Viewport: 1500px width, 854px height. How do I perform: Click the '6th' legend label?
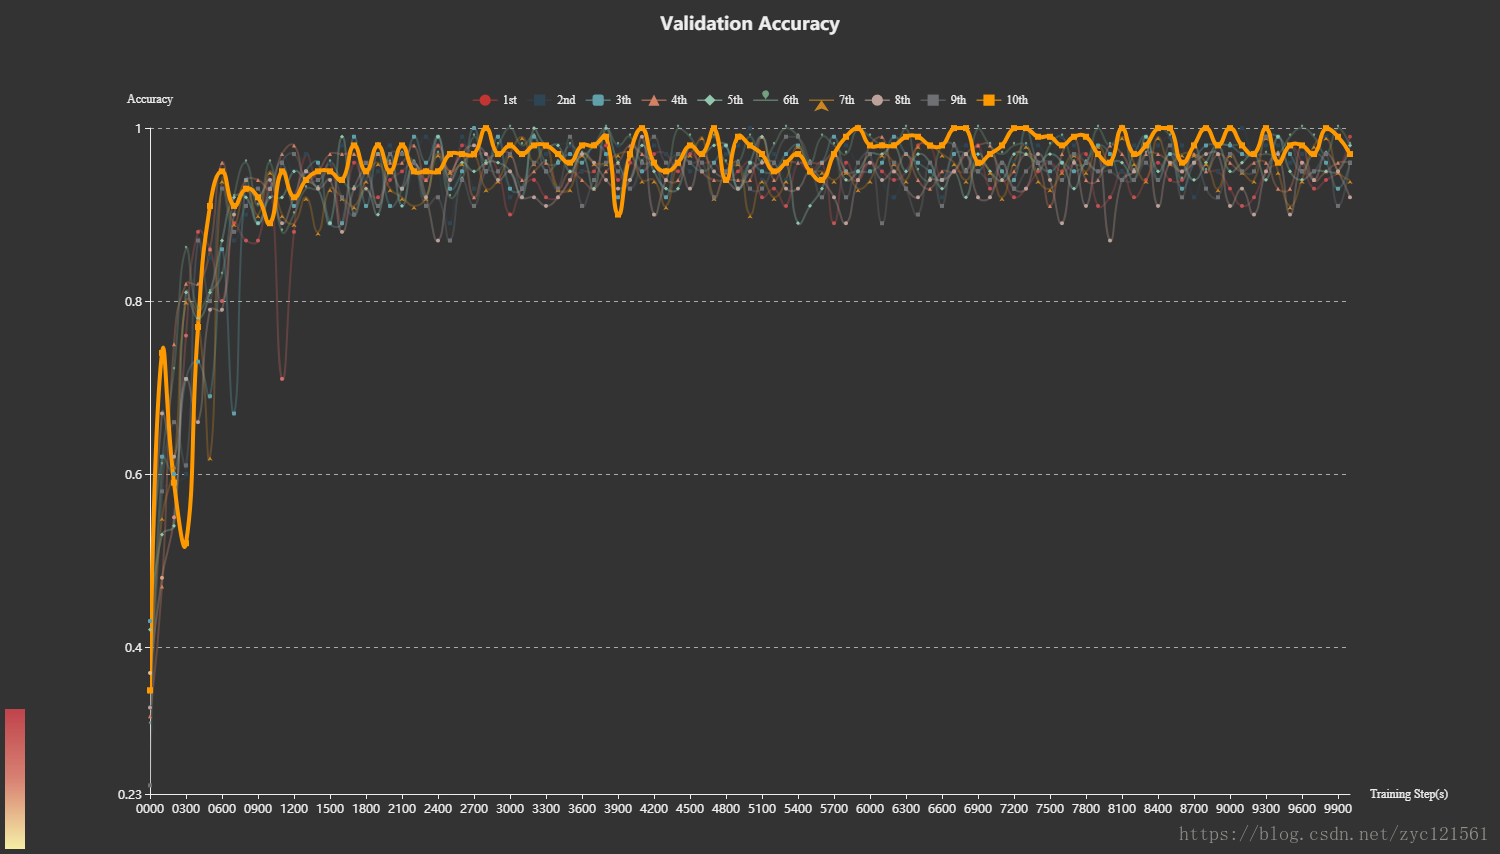pos(791,100)
